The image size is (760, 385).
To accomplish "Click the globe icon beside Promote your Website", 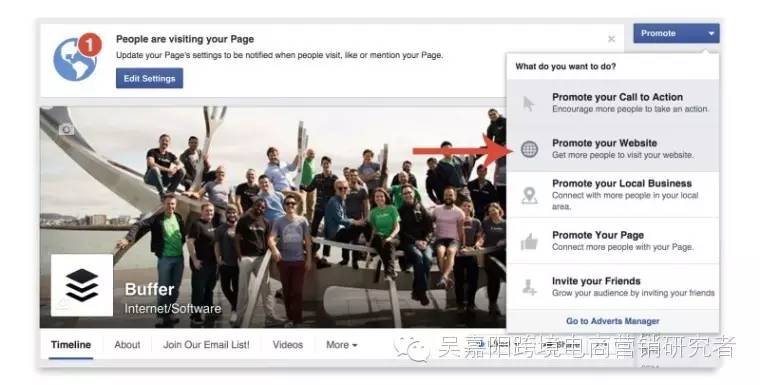I will click(x=529, y=149).
